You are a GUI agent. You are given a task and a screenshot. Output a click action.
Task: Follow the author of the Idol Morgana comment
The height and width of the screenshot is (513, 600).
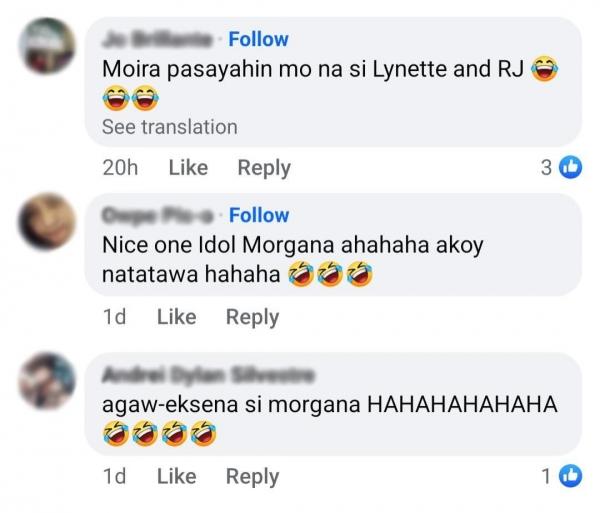pos(258,215)
